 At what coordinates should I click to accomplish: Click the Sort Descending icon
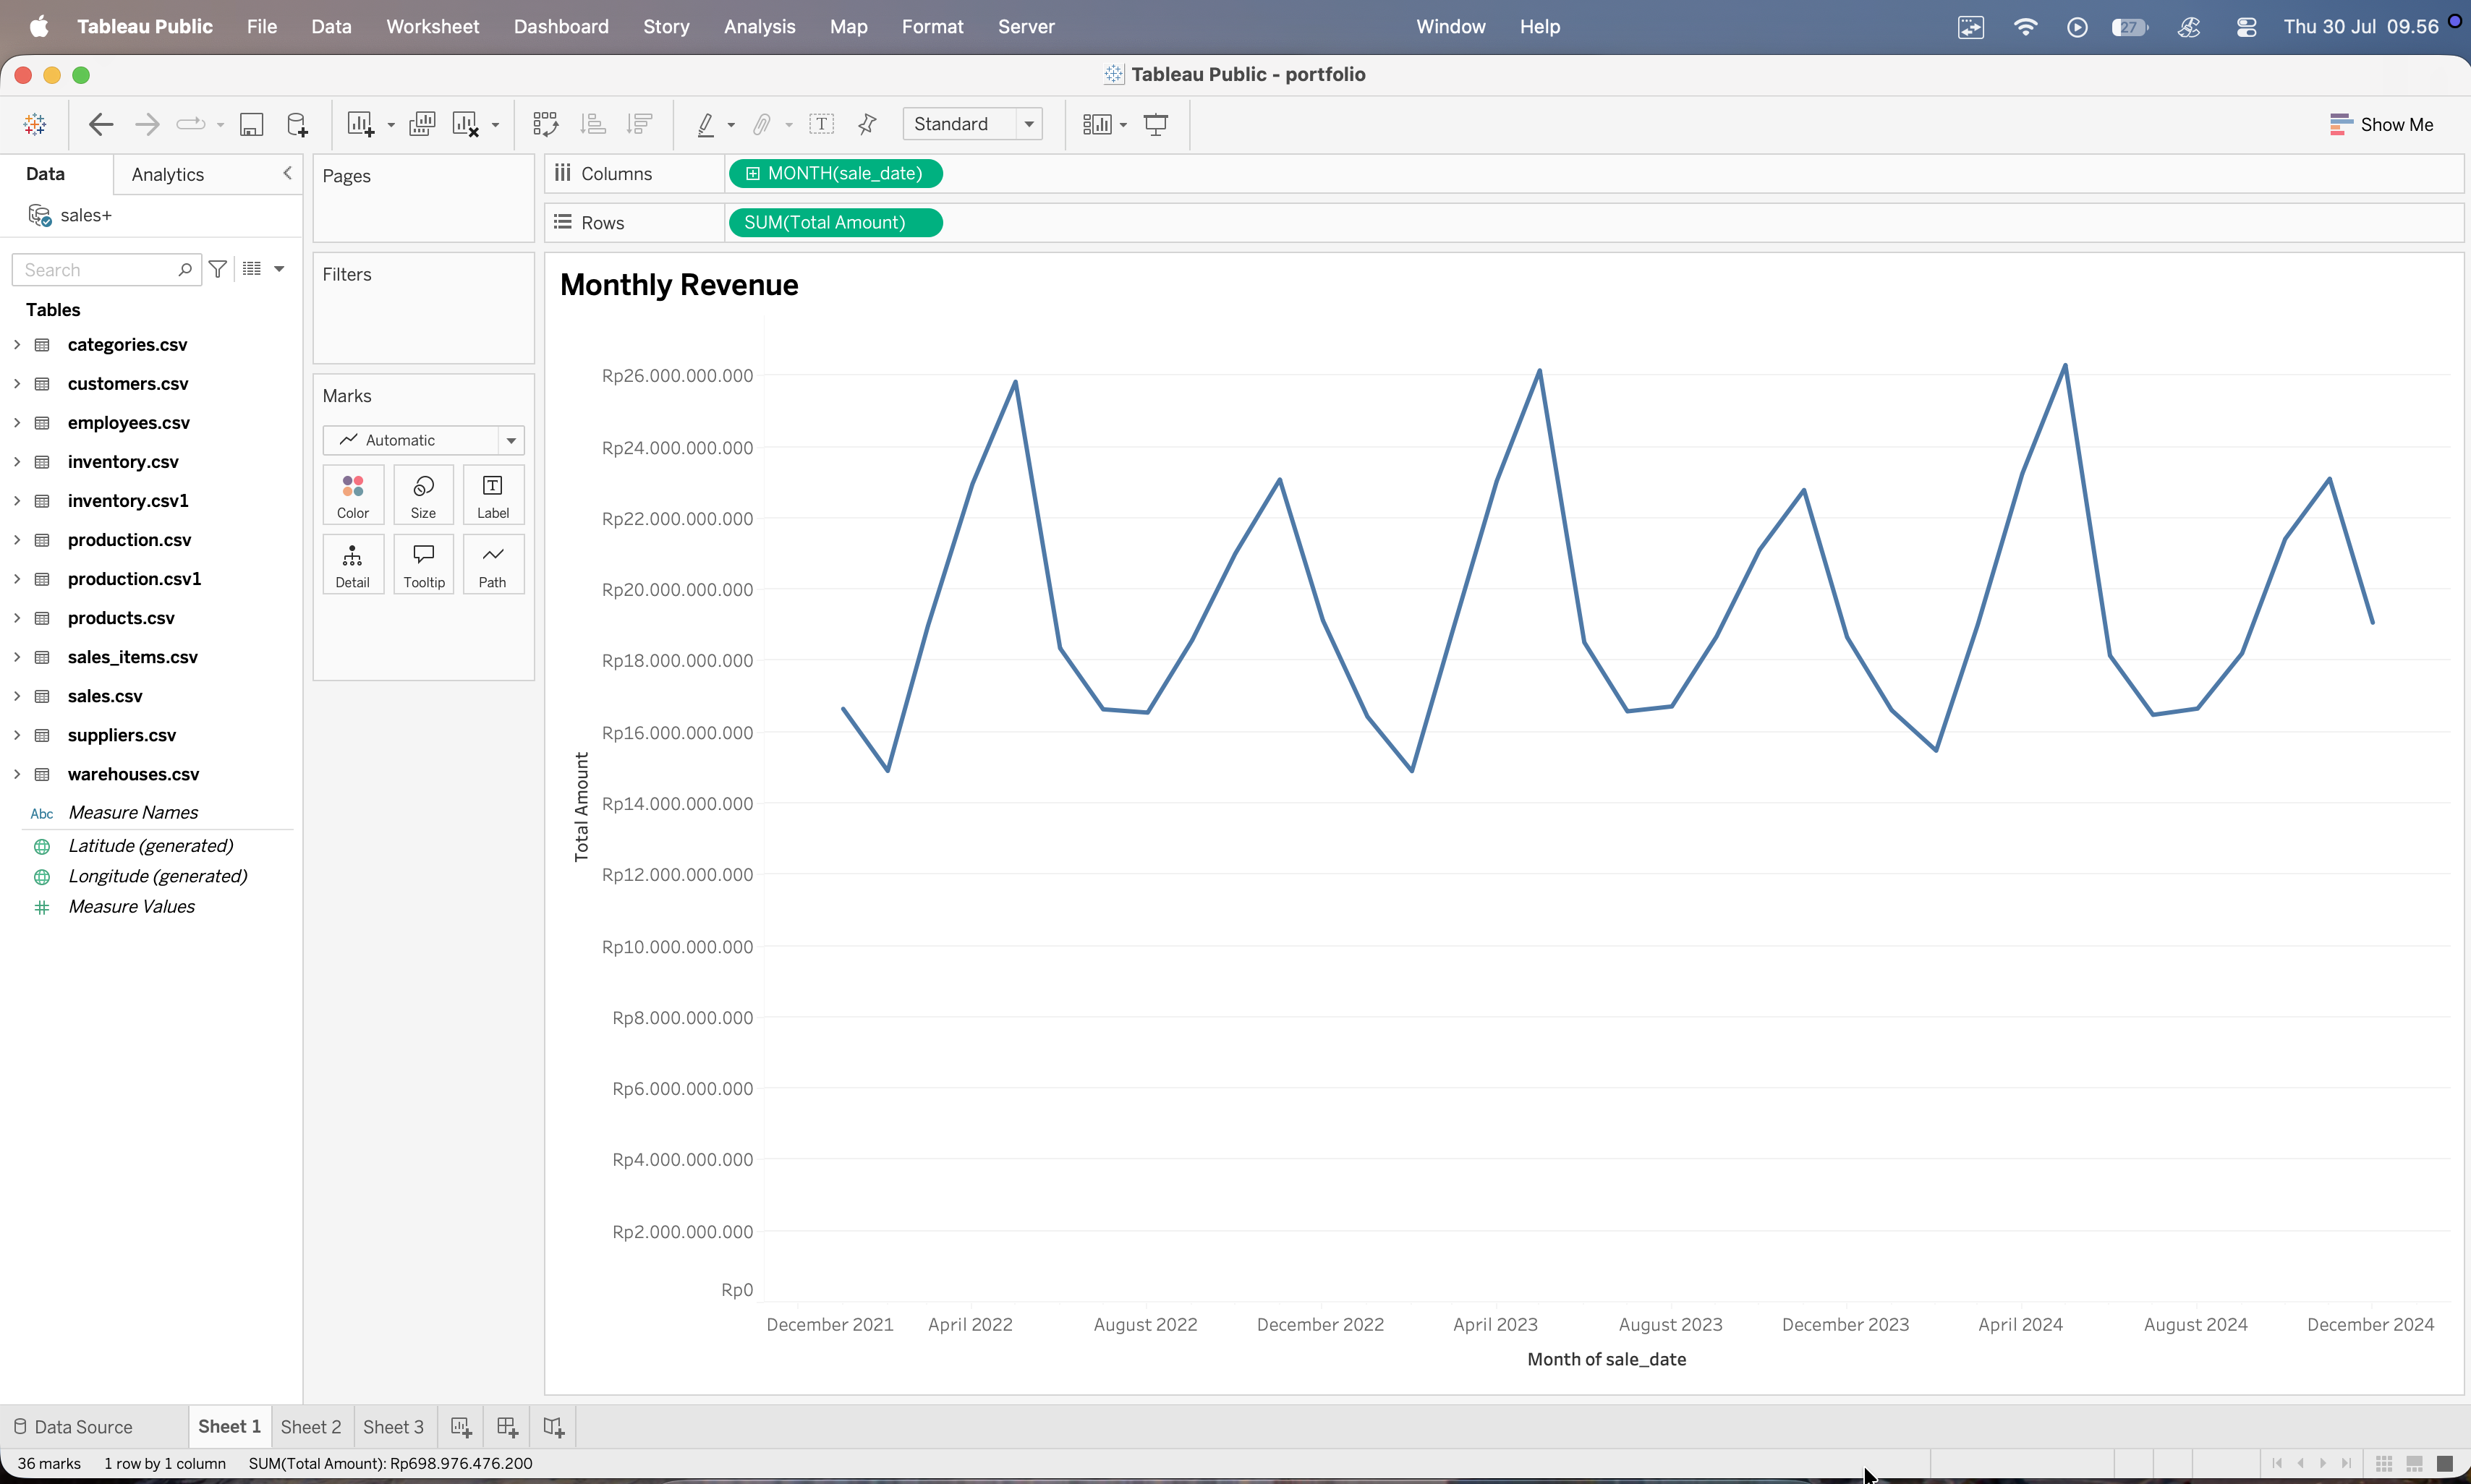[x=639, y=124]
